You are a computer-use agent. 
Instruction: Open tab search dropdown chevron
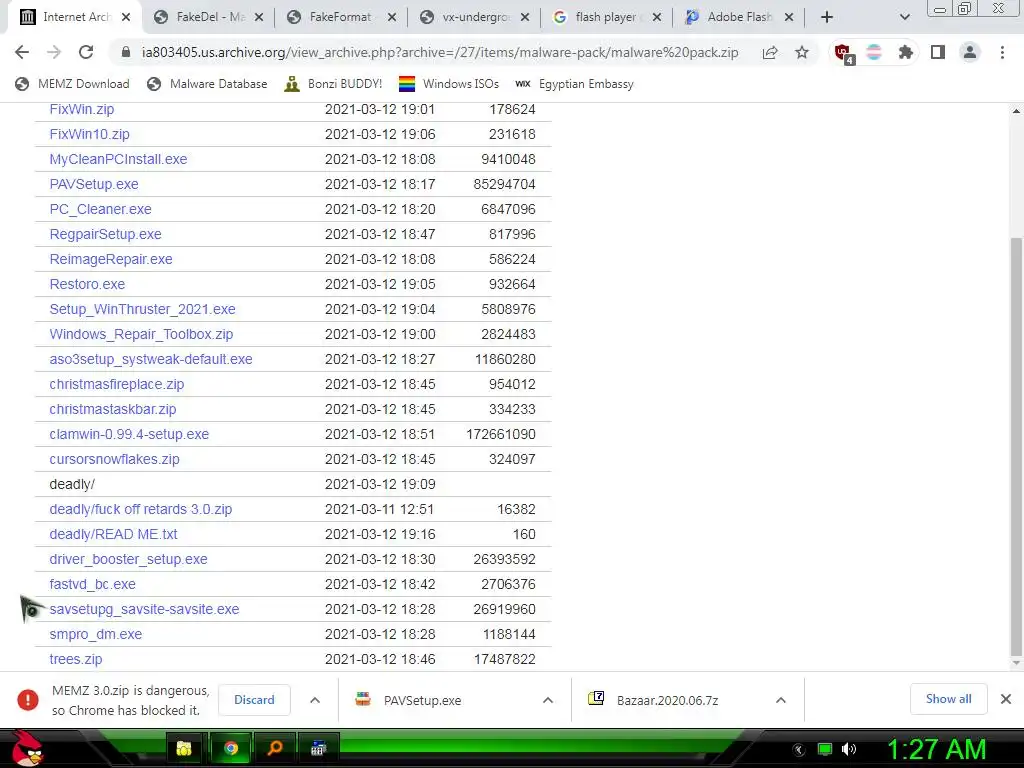[904, 17]
